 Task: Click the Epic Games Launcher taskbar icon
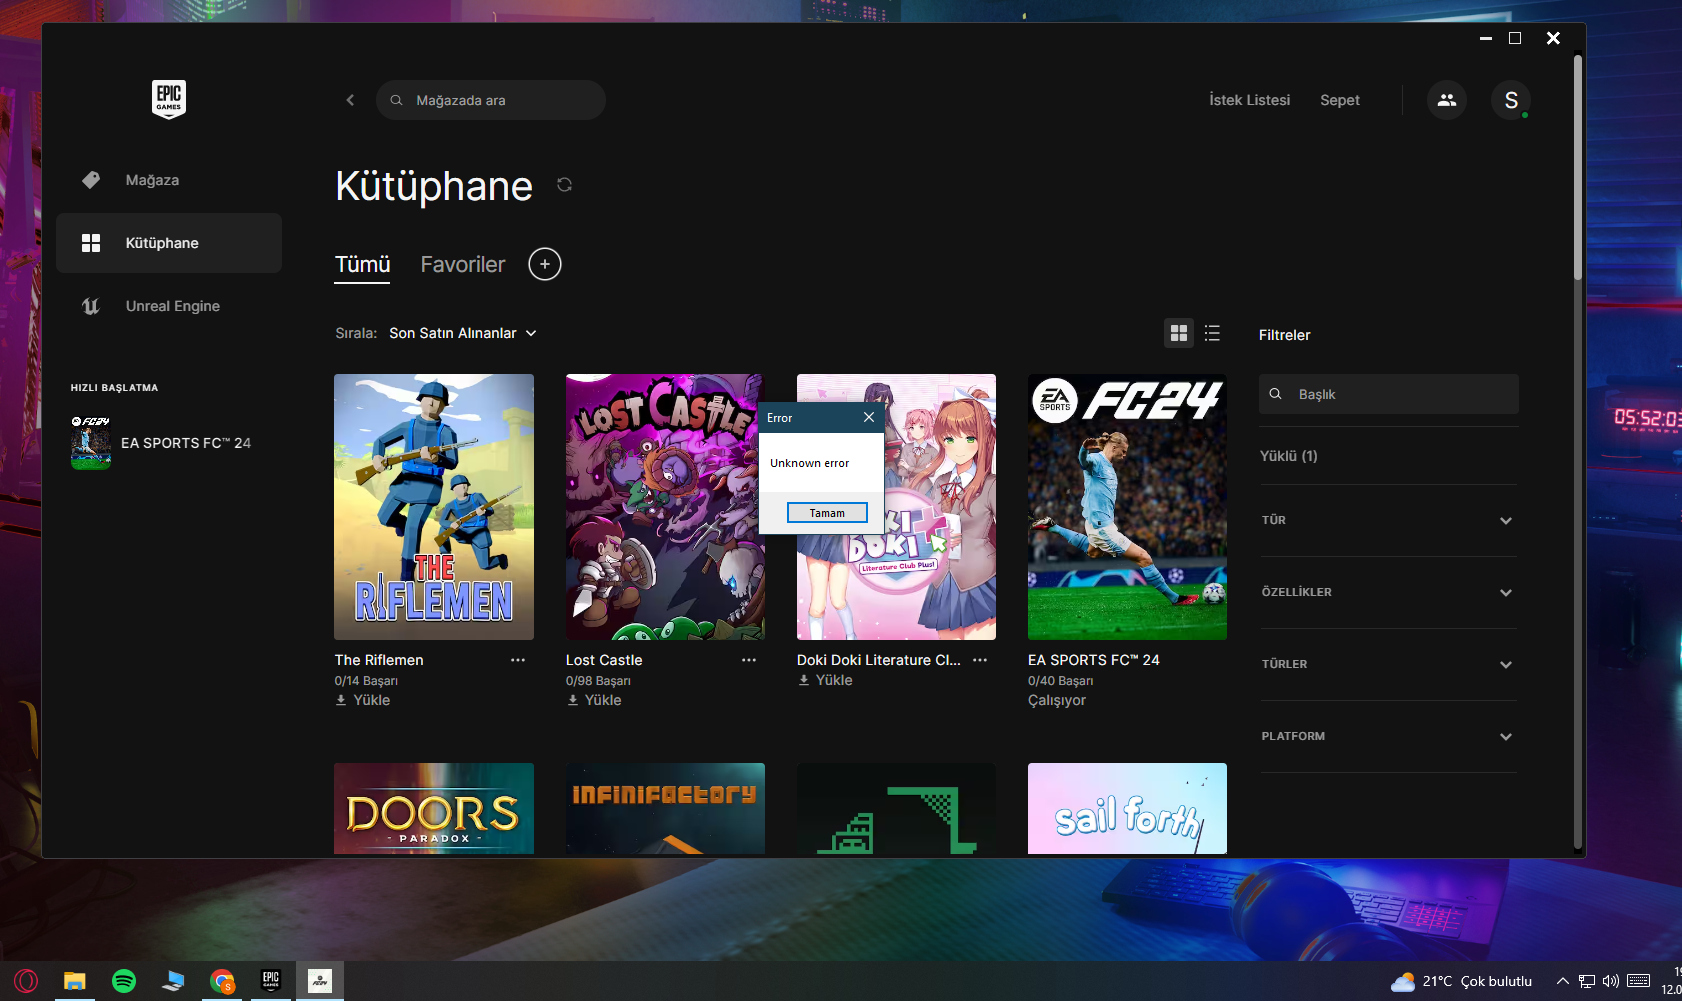point(271,981)
